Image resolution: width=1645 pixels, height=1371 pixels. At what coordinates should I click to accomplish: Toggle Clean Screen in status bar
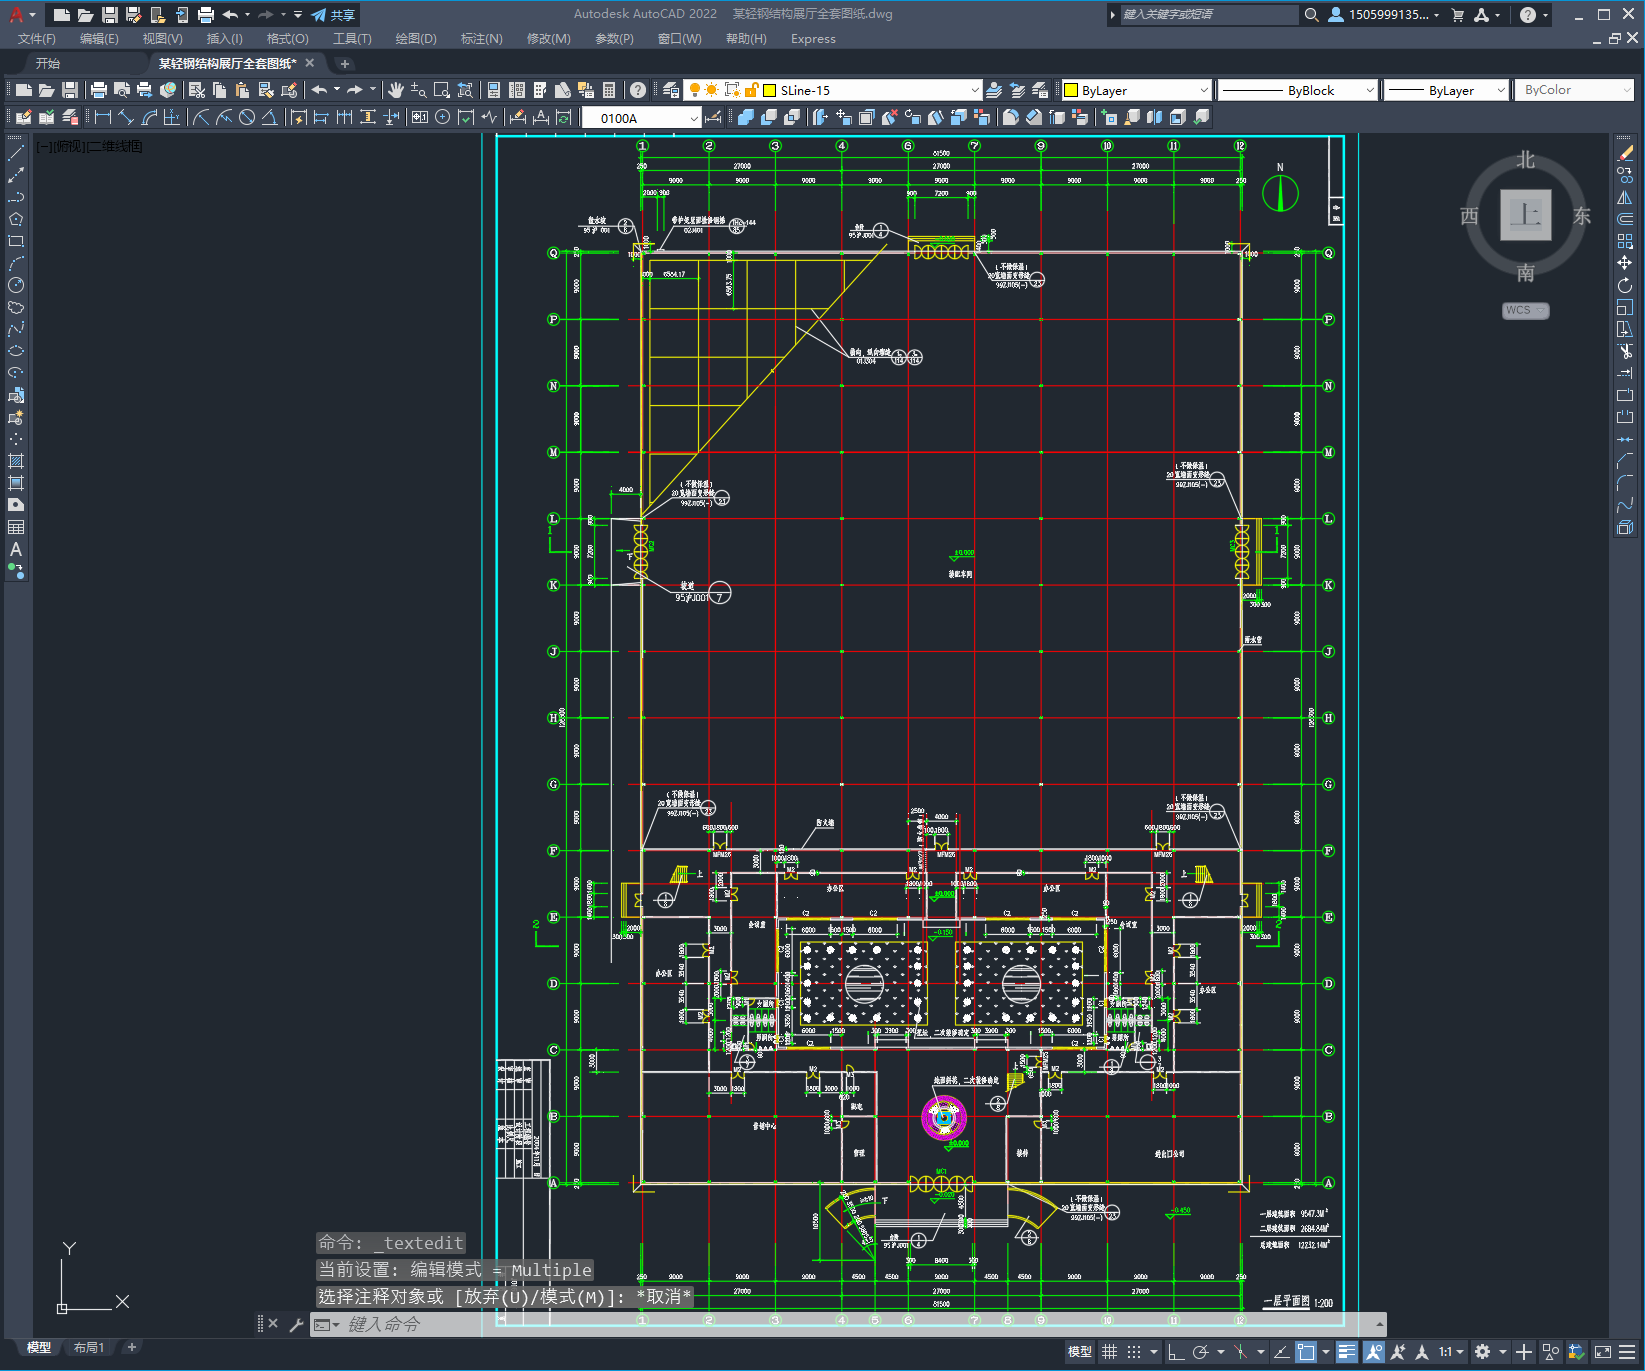pyautogui.click(x=1602, y=1352)
